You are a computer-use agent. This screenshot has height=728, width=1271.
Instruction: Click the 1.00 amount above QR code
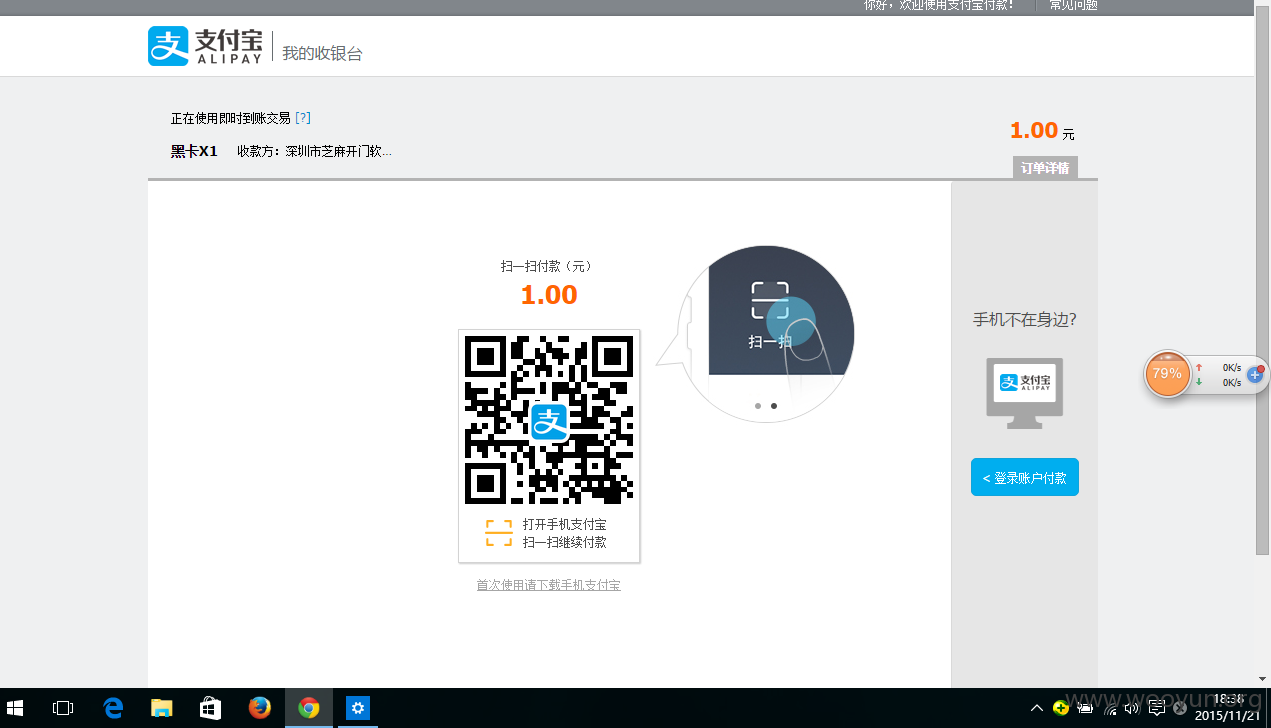[549, 295]
